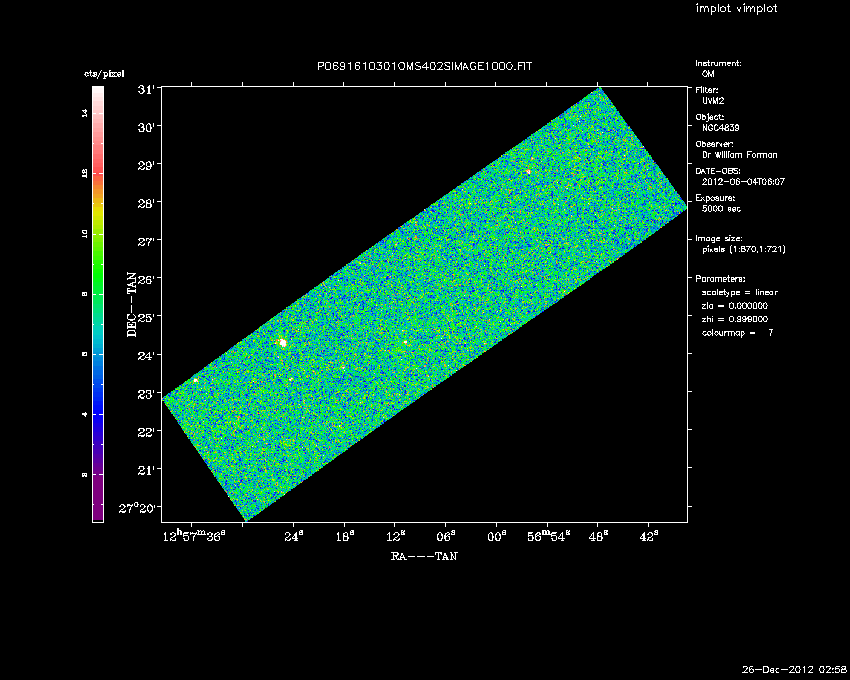Click the colorbar tick label 14
Image resolution: width=850 pixels, height=680 pixels.
pyautogui.click(x=84, y=113)
